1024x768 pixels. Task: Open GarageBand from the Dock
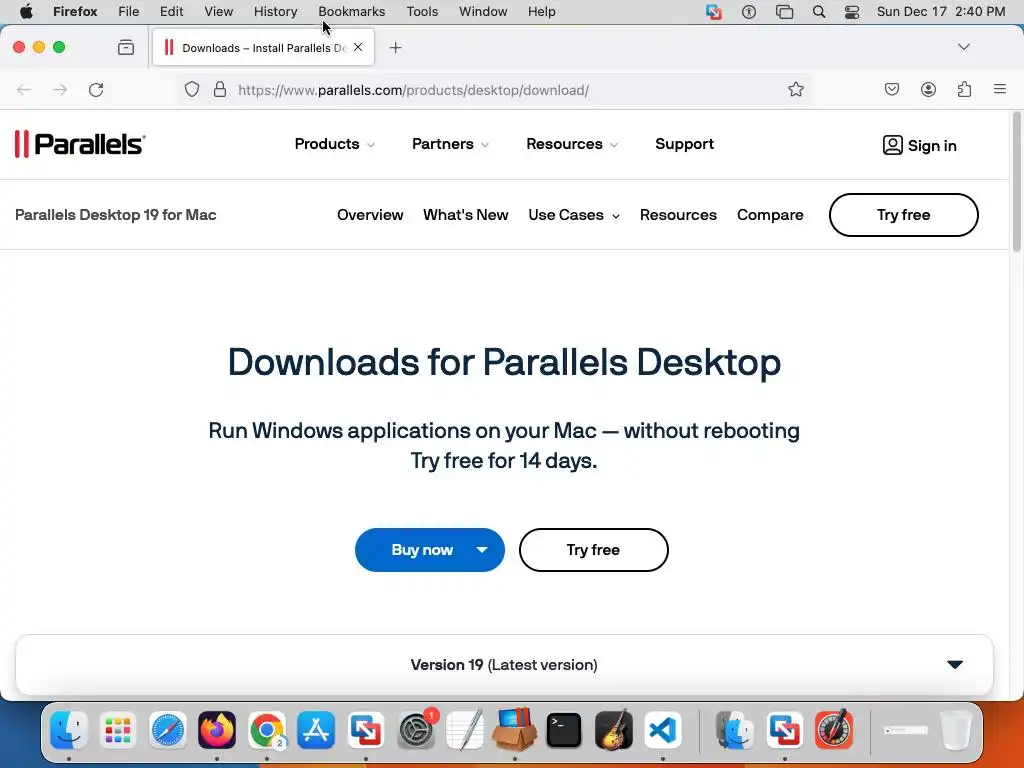coord(613,729)
